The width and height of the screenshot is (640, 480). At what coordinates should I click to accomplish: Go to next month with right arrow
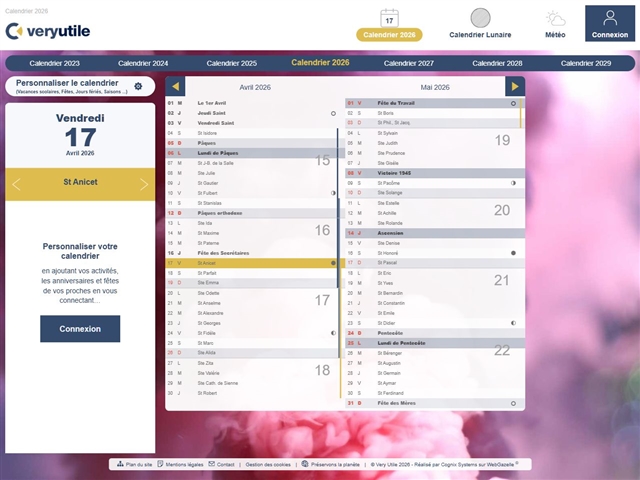515,87
